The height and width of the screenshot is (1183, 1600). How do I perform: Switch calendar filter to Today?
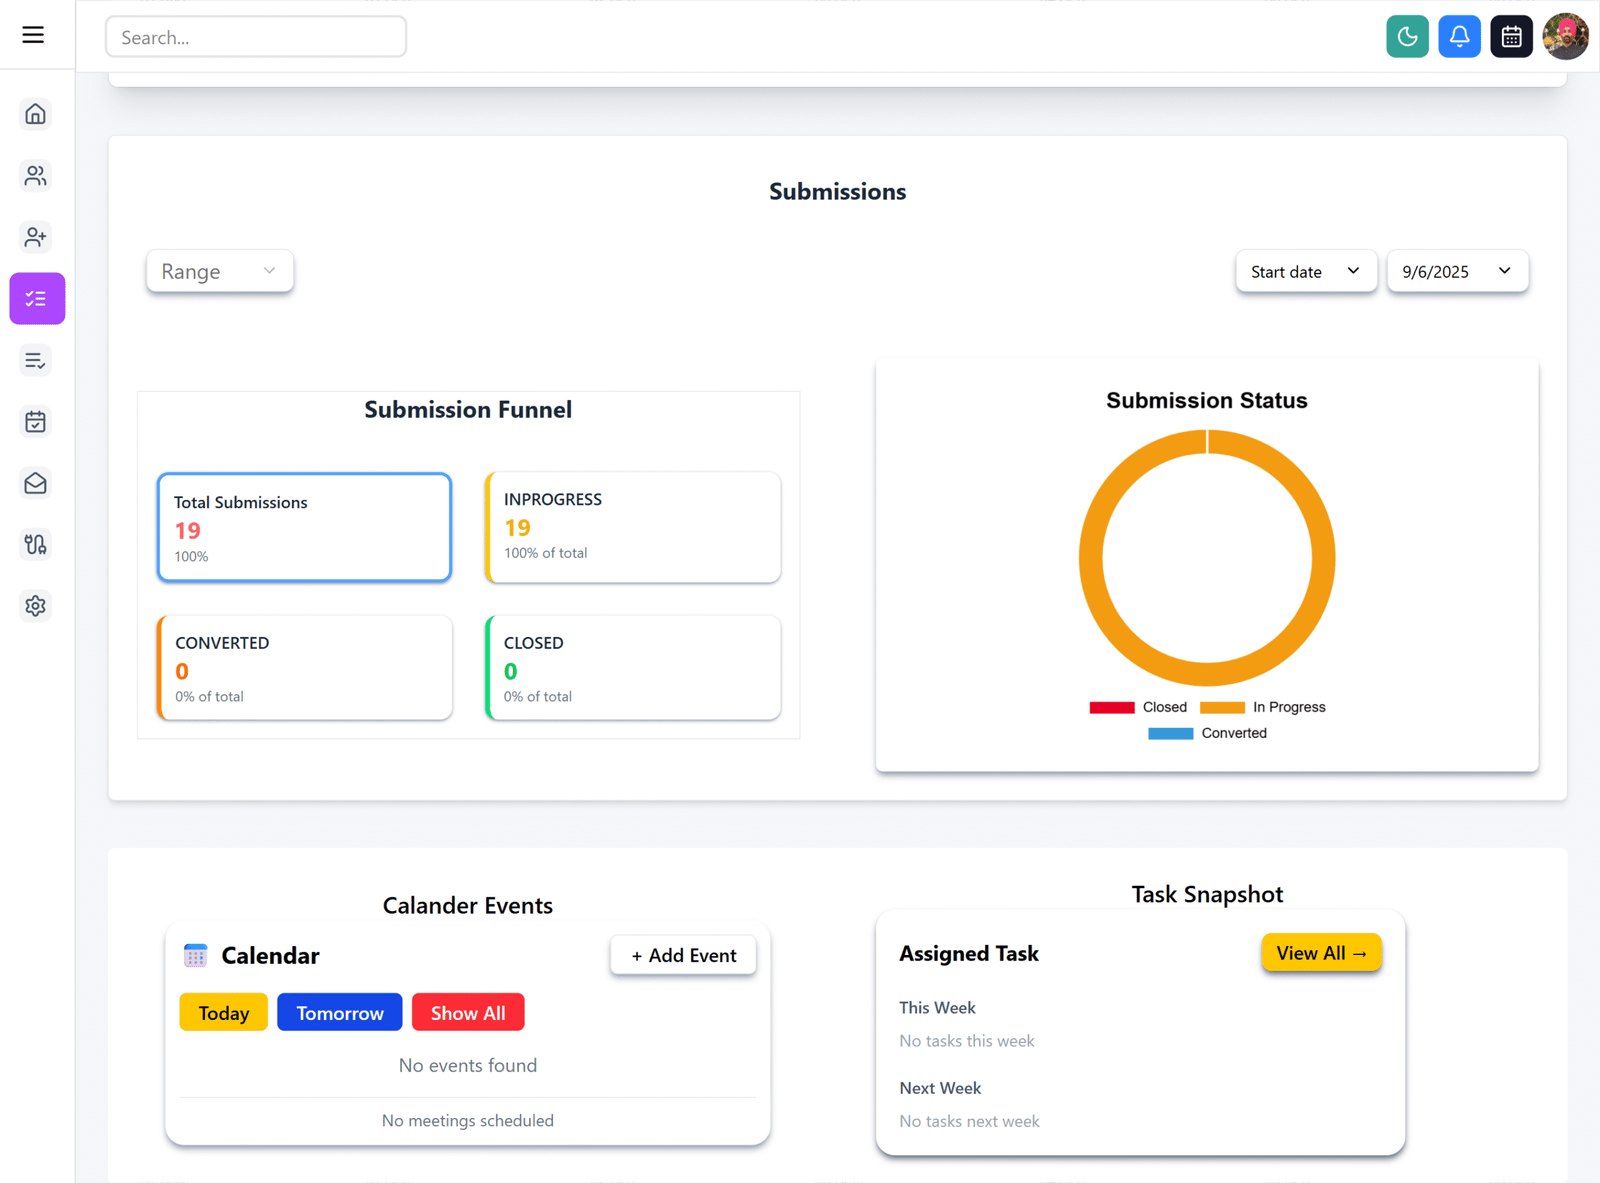pos(223,1012)
